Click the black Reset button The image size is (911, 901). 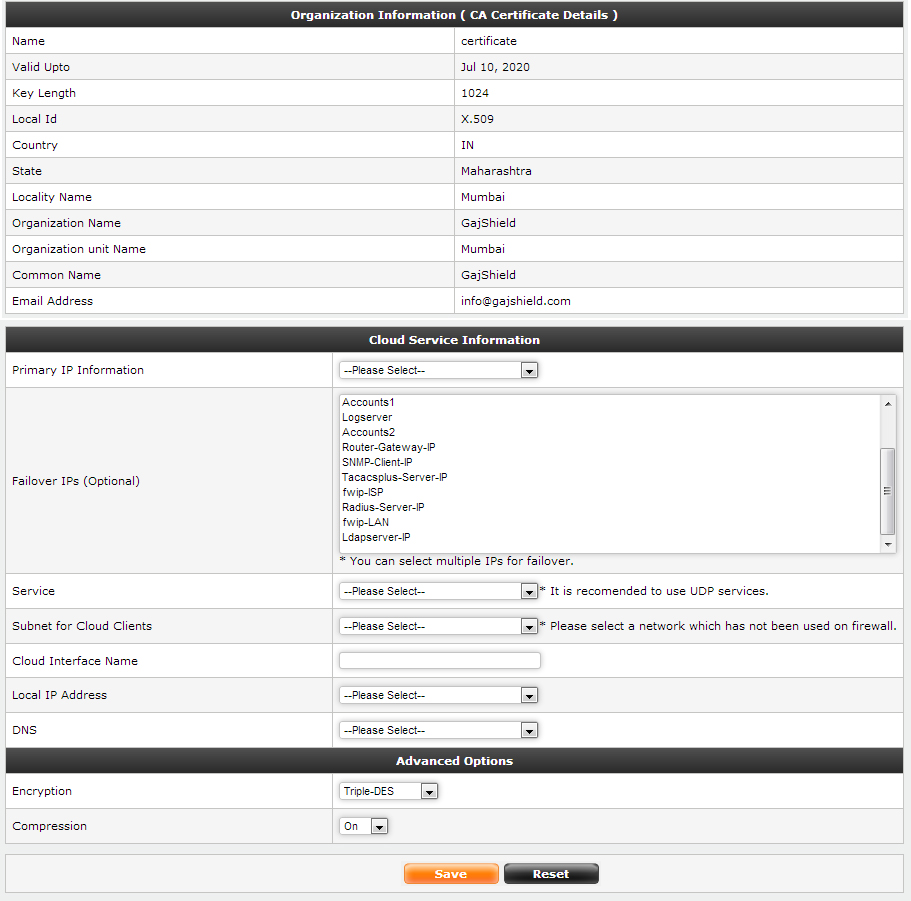(x=551, y=874)
